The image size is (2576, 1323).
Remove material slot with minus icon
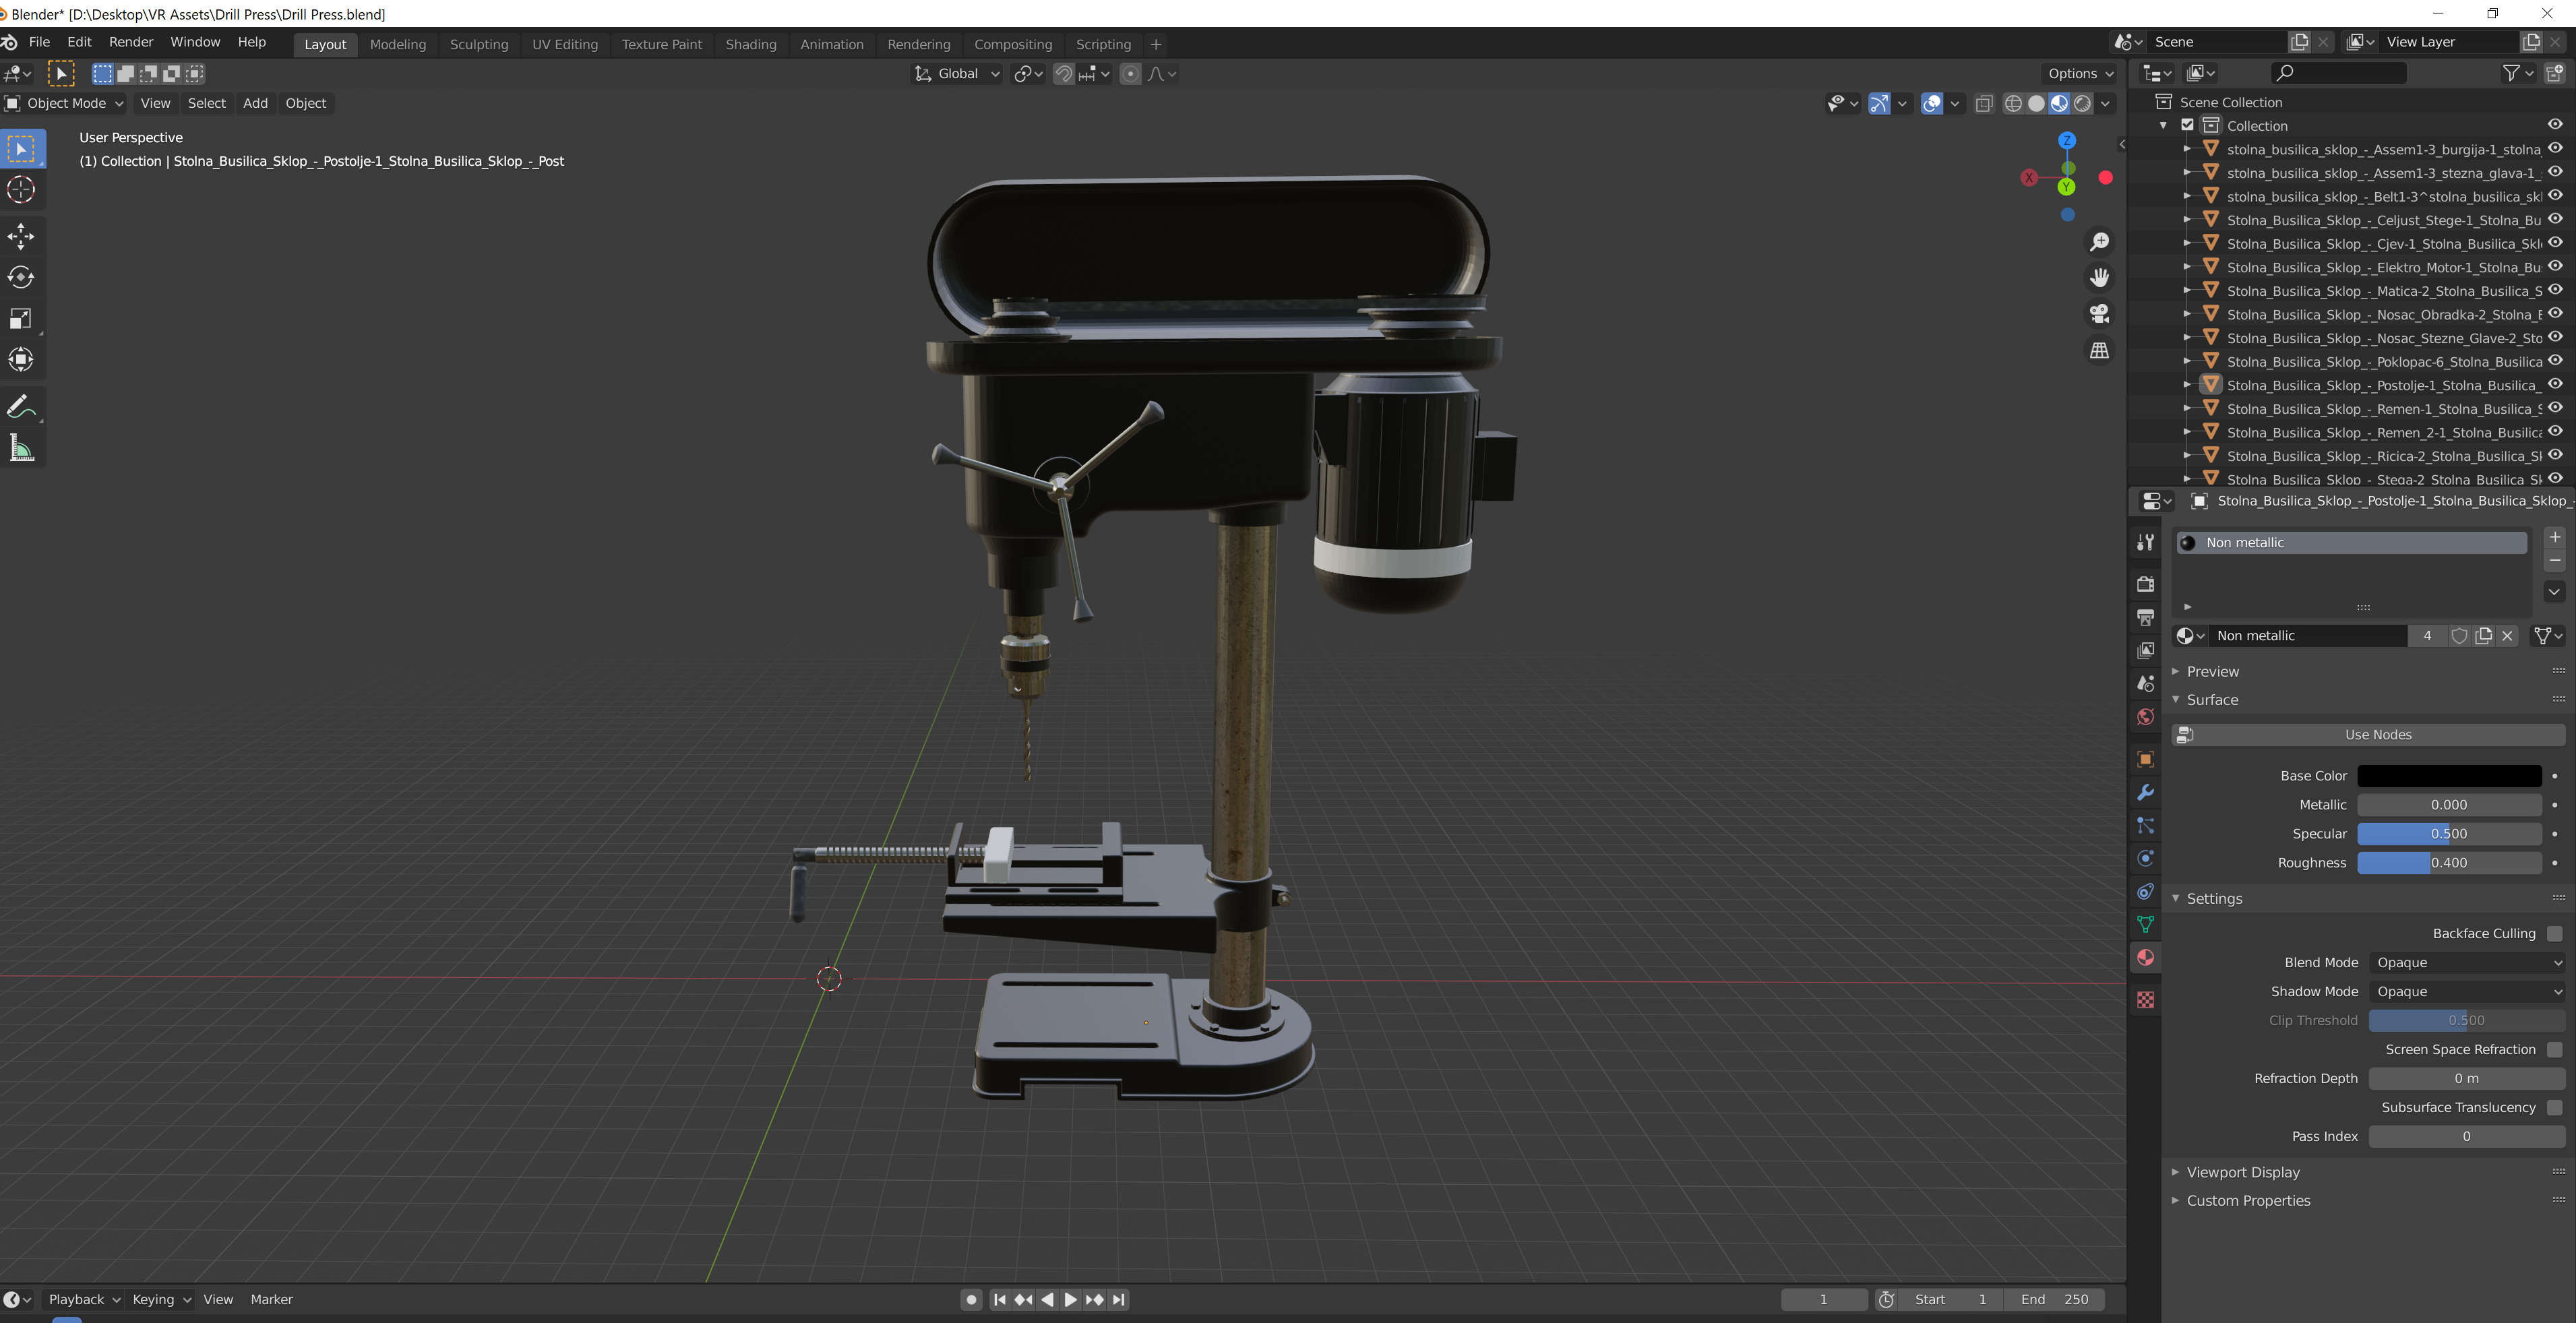[x=2554, y=561]
